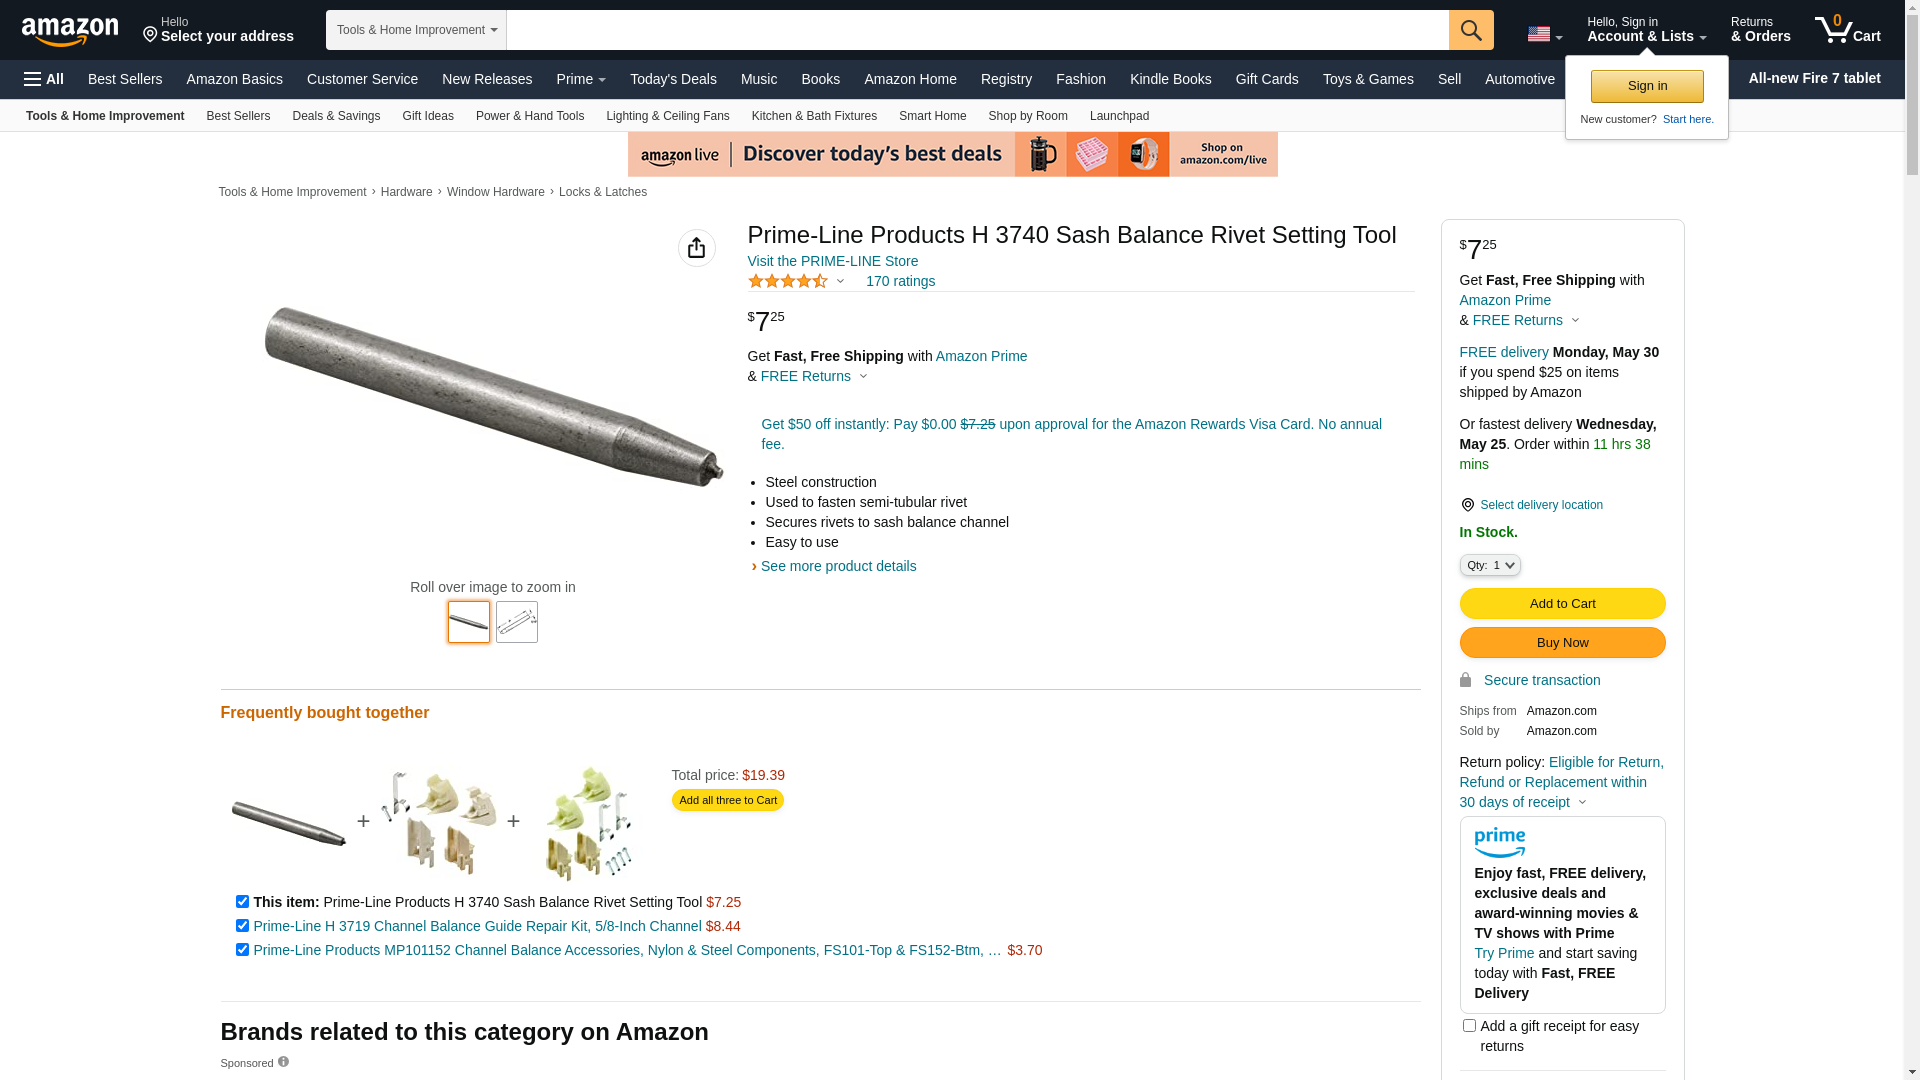Screen dimensions: 1920x1080
Task: Open Visit the PRIME-LINE Store link
Action: pyautogui.click(x=833, y=261)
